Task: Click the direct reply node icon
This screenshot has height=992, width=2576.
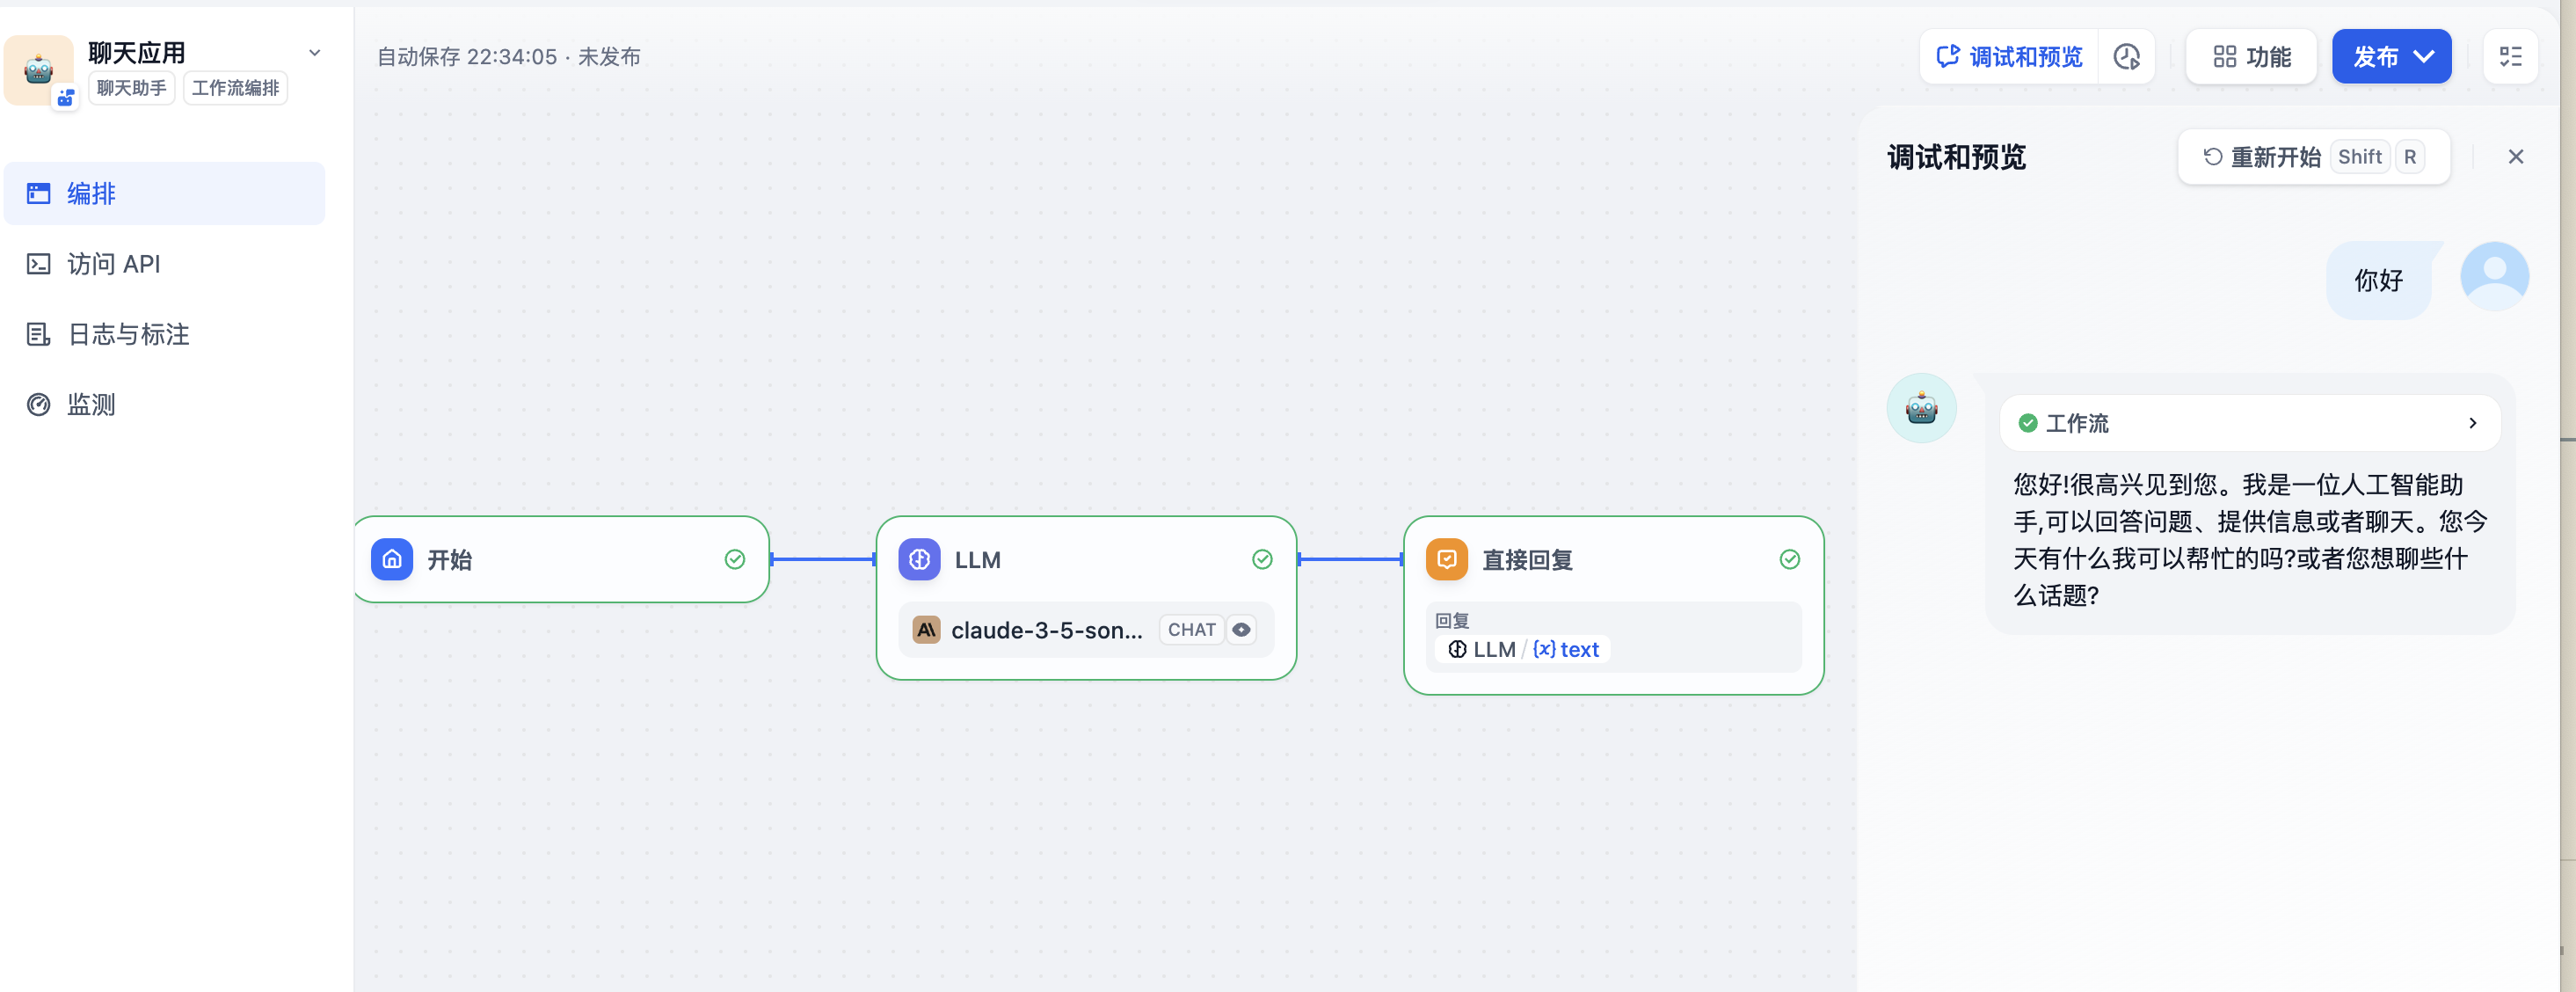Action: coord(1446,559)
